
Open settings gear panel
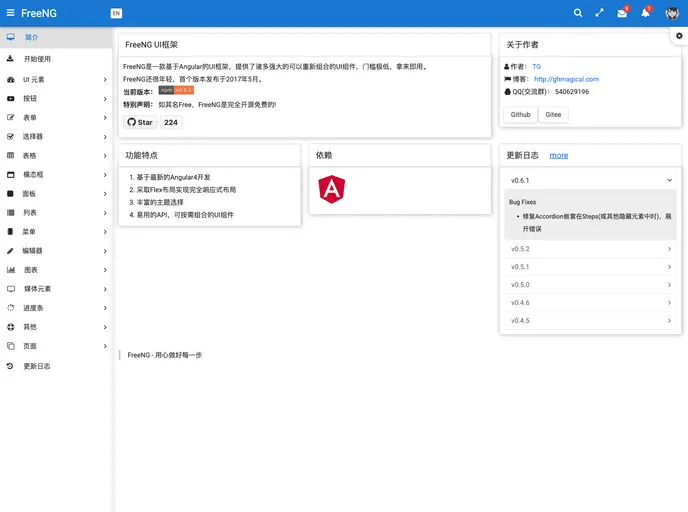(679, 36)
